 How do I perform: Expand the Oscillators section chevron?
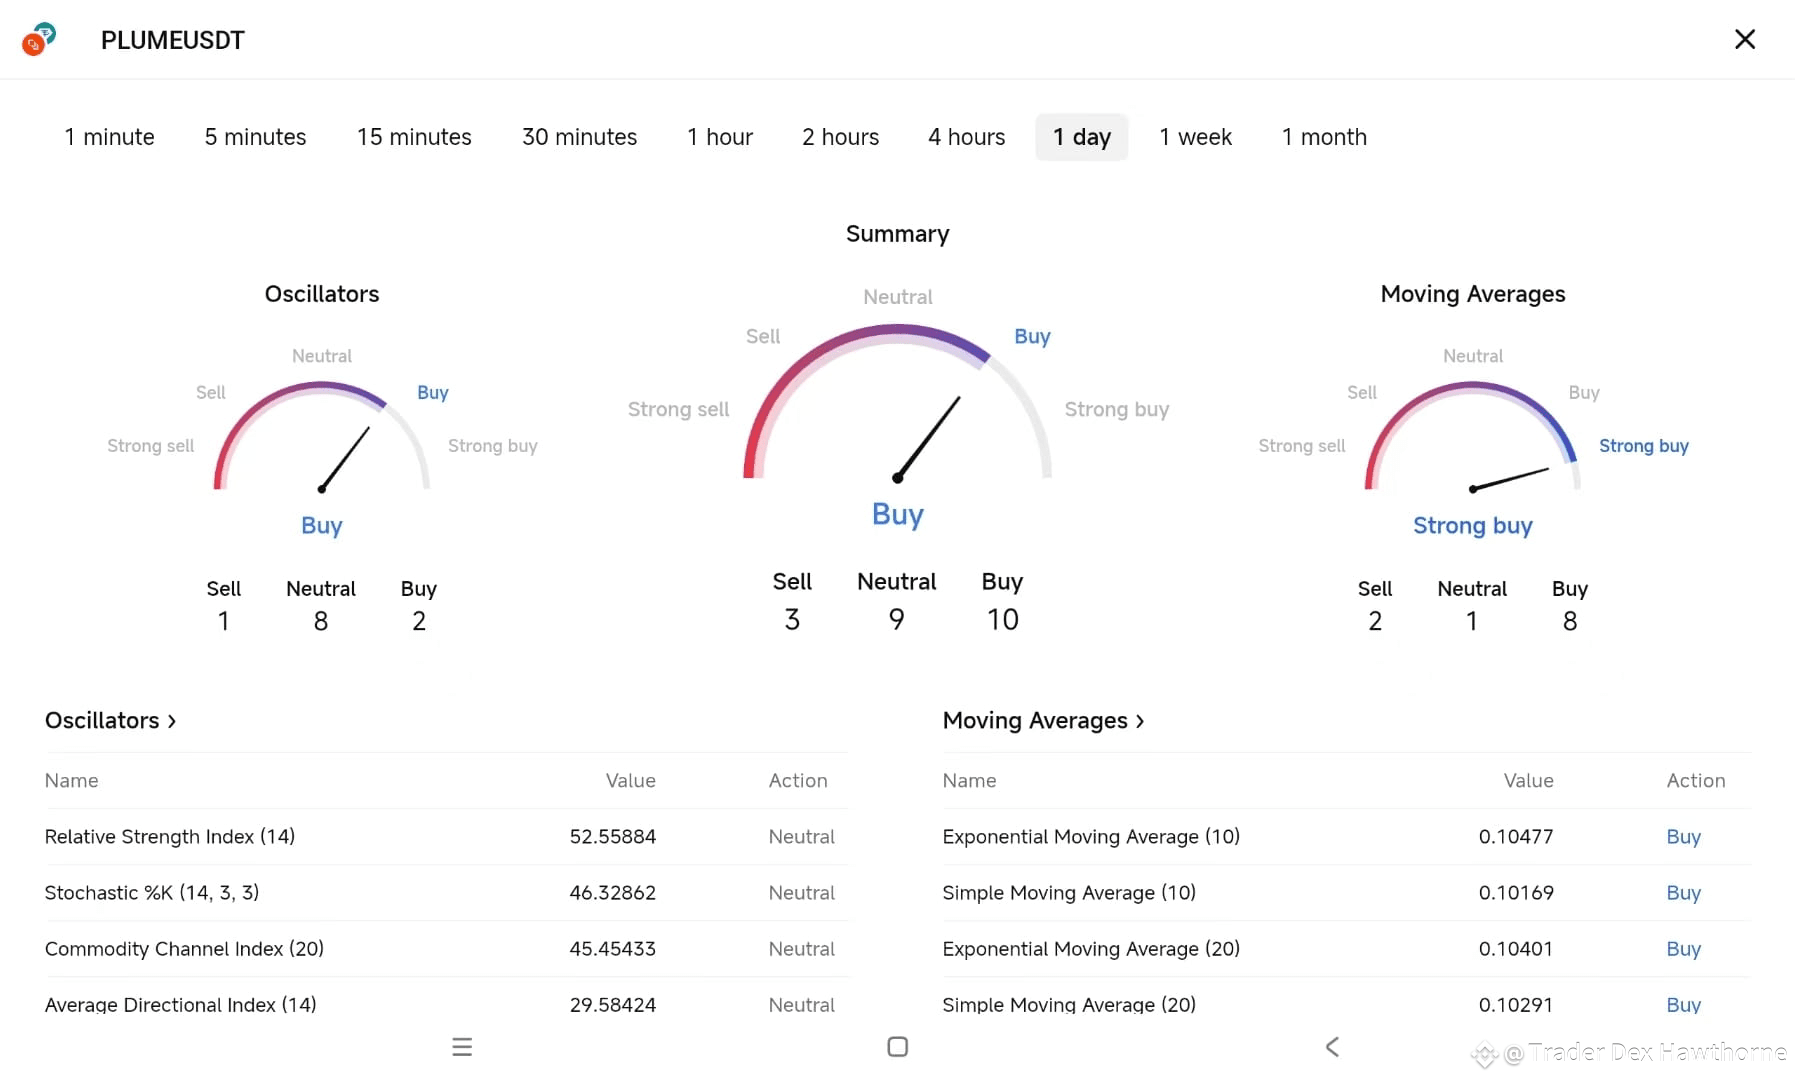[x=172, y=721]
